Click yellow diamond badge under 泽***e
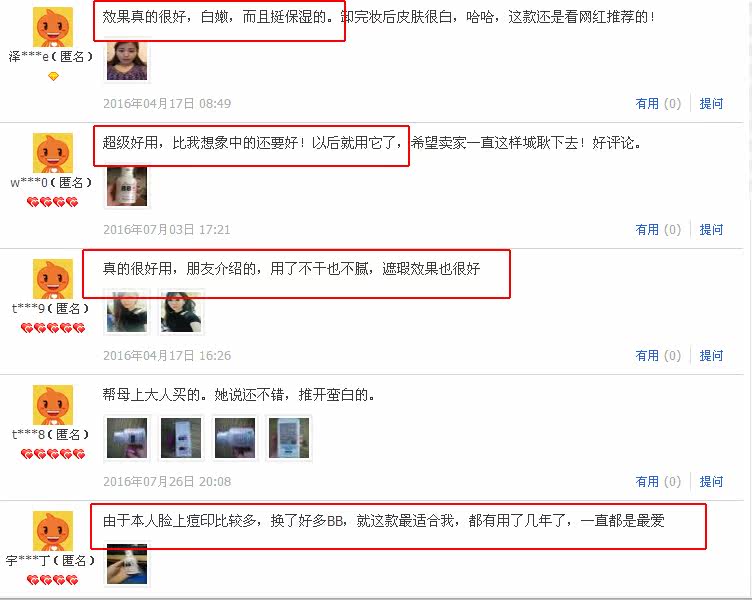The image size is (752, 600). (x=53, y=76)
